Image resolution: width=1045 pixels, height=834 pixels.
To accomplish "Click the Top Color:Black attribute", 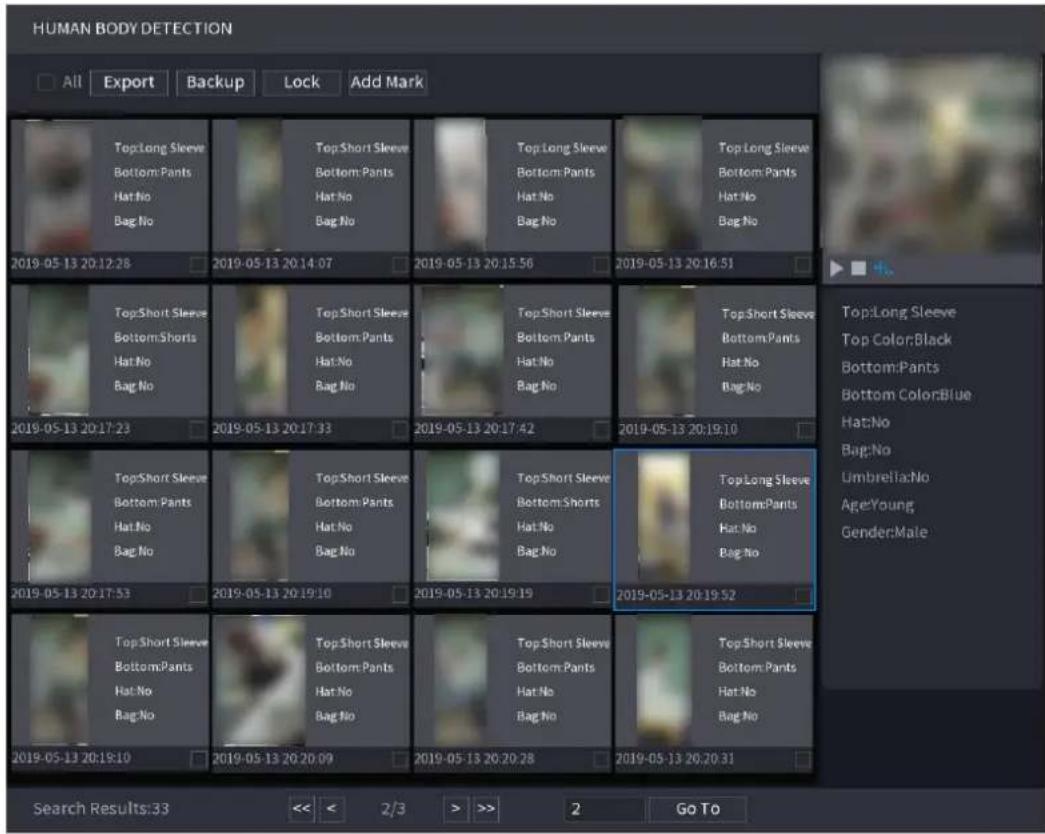I will 896,339.
